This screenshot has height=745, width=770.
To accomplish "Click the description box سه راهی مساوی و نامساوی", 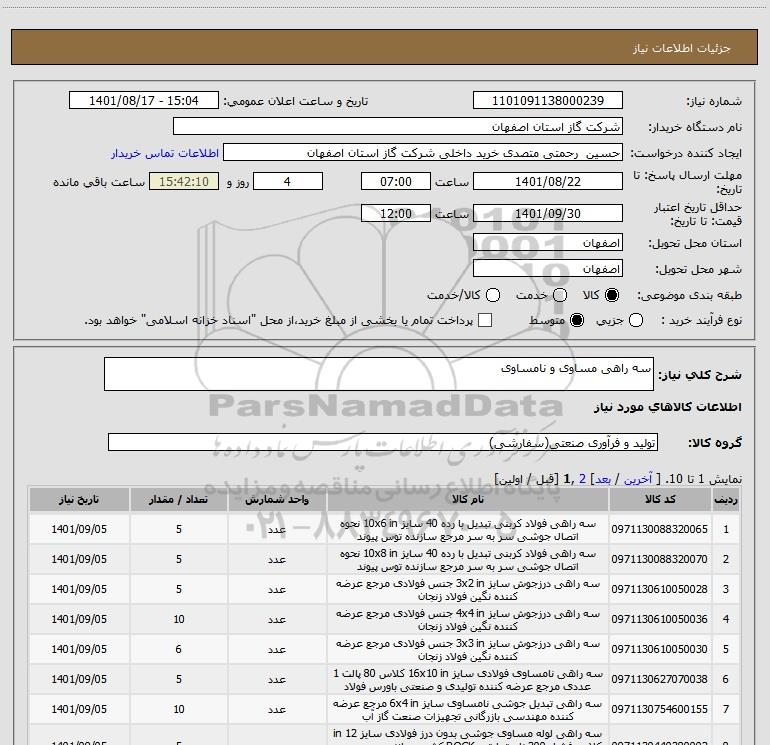I will pyautogui.click(x=379, y=374).
